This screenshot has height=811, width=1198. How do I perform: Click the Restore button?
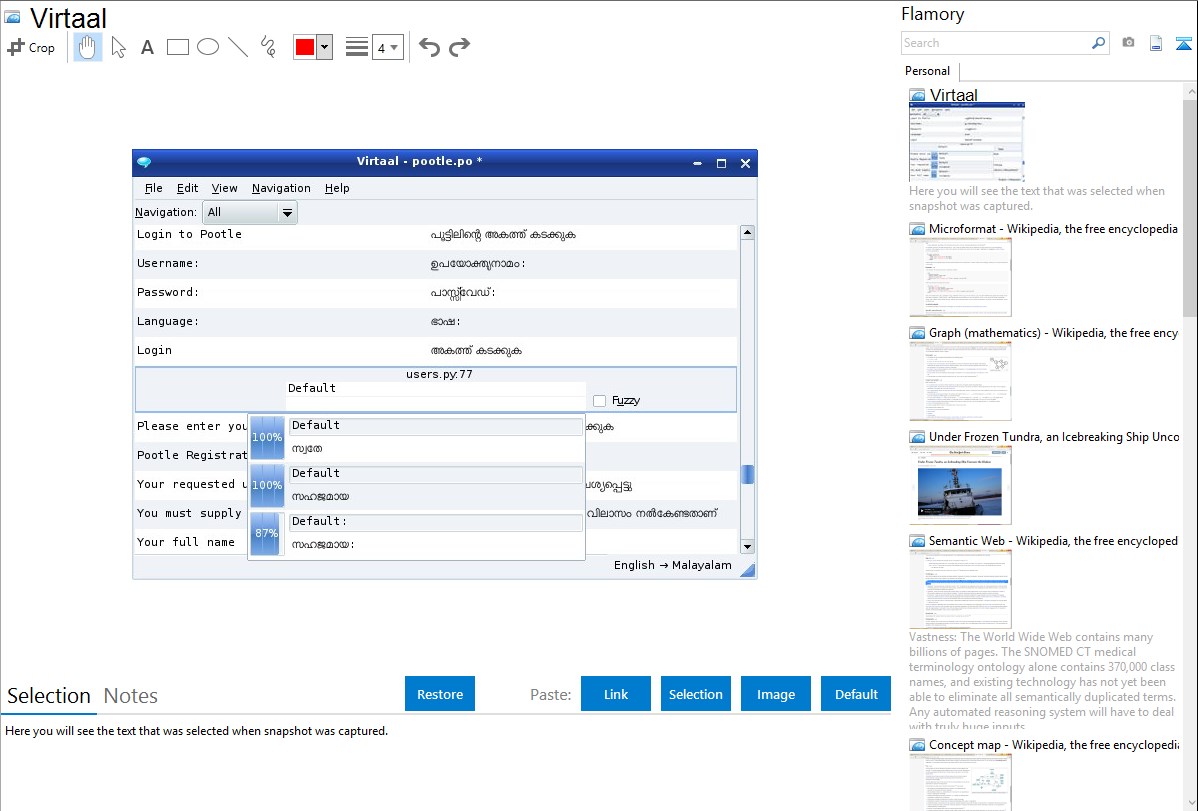(440, 694)
